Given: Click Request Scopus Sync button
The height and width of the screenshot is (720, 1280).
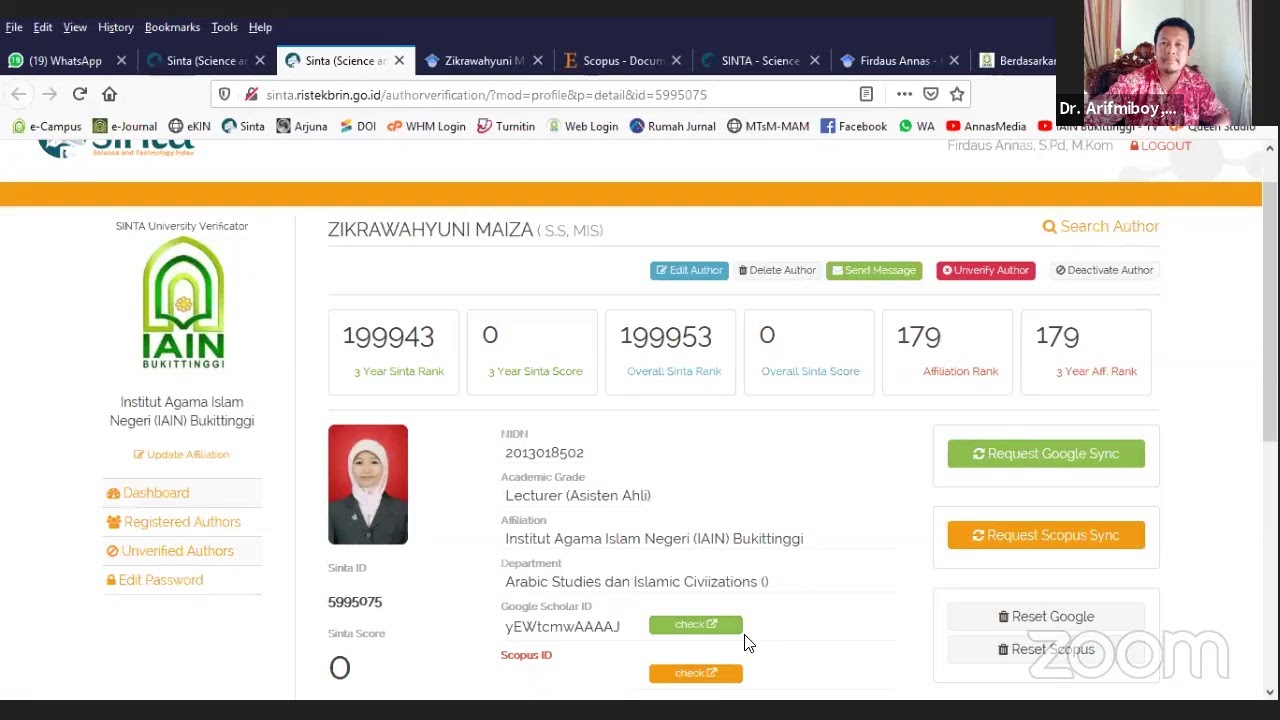Looking at the screenshot, I should [x=1046, y=535].
